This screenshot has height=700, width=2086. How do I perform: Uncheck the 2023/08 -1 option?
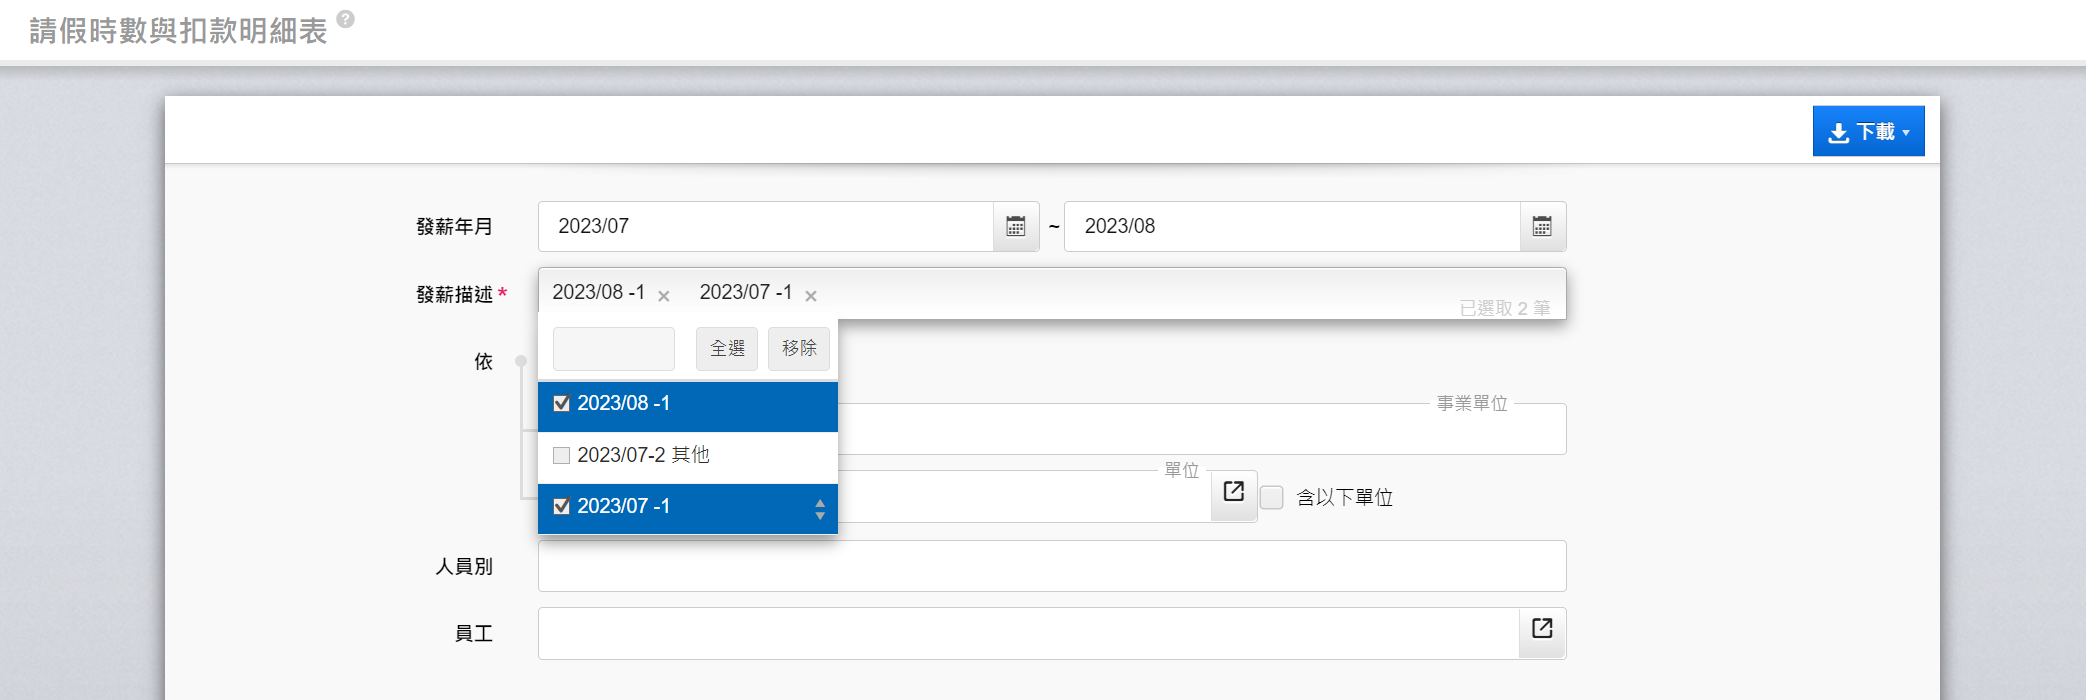click(x=562, y=404)
